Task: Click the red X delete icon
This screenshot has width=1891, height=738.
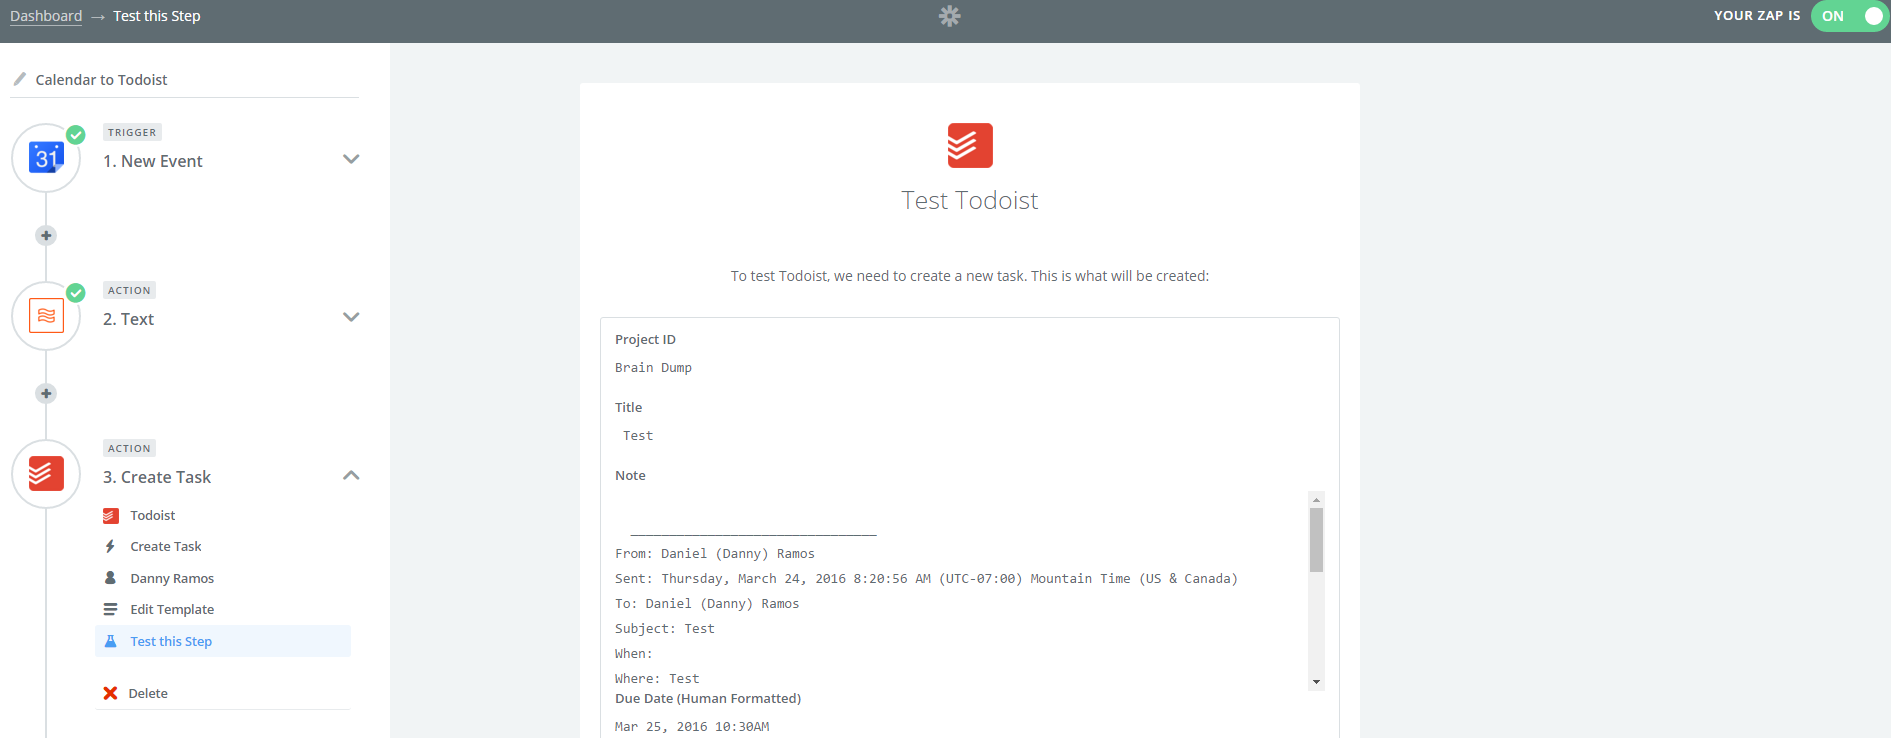Action: coord(110,693)
